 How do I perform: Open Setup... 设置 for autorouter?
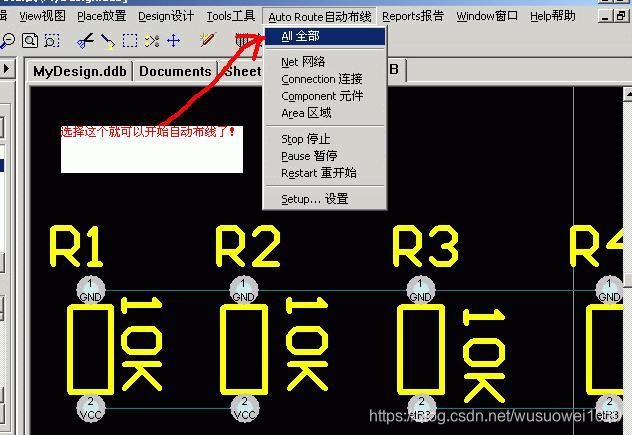click(325, 199)
